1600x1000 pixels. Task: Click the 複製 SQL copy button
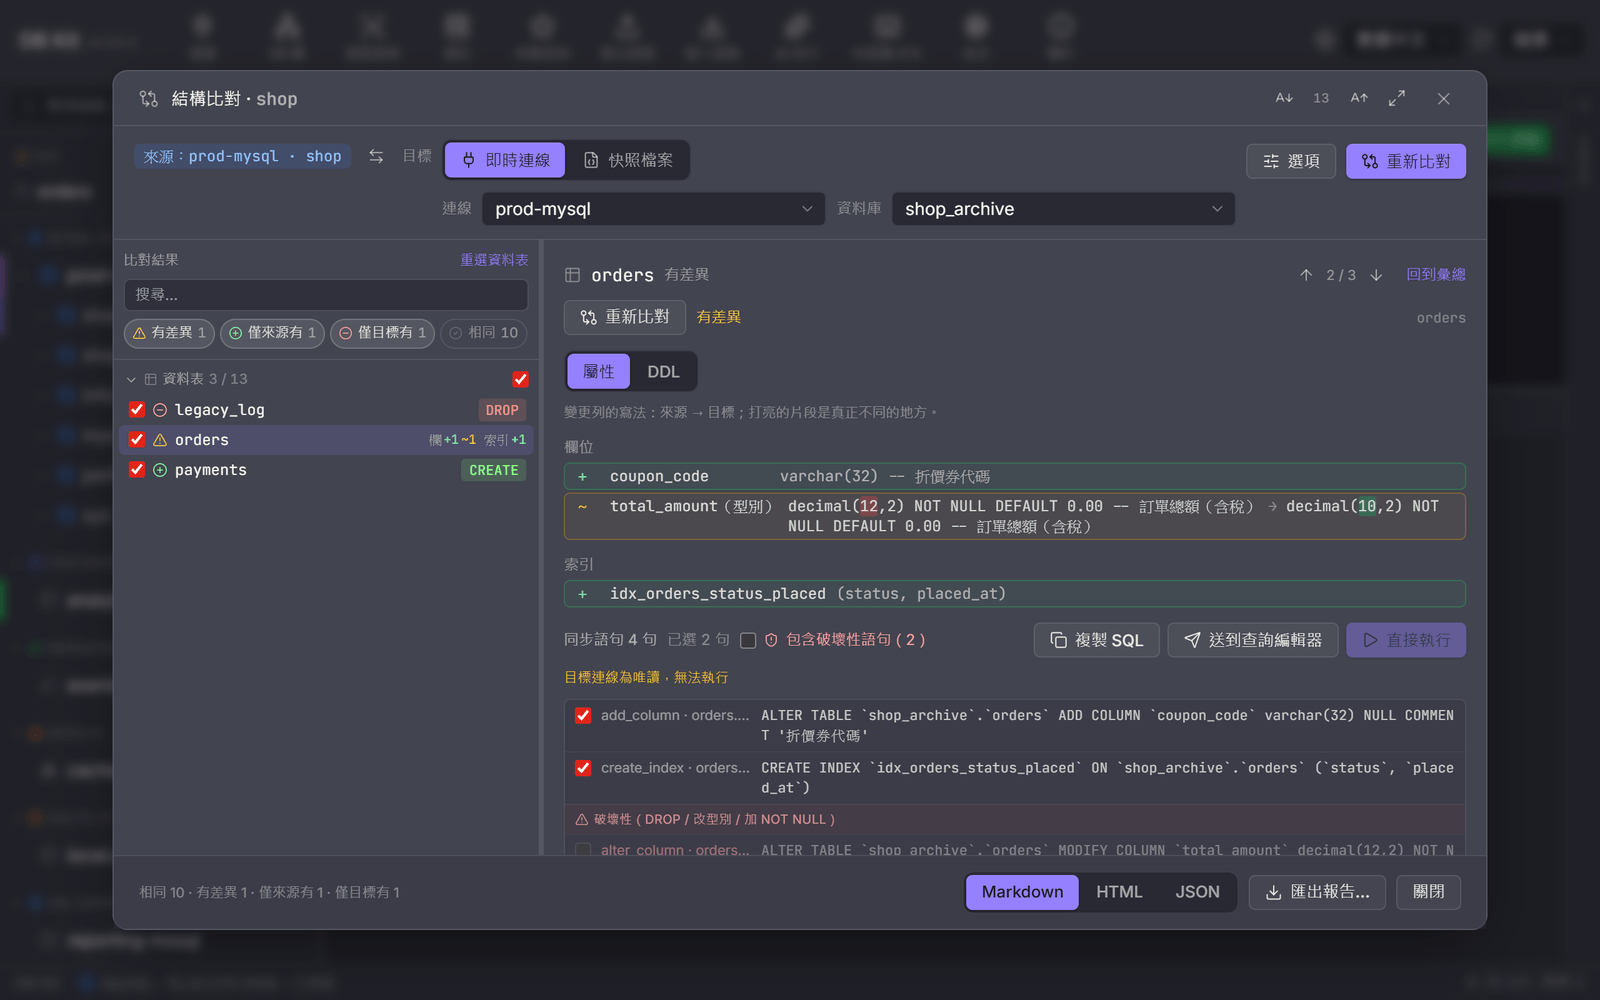pos(1096,640)
